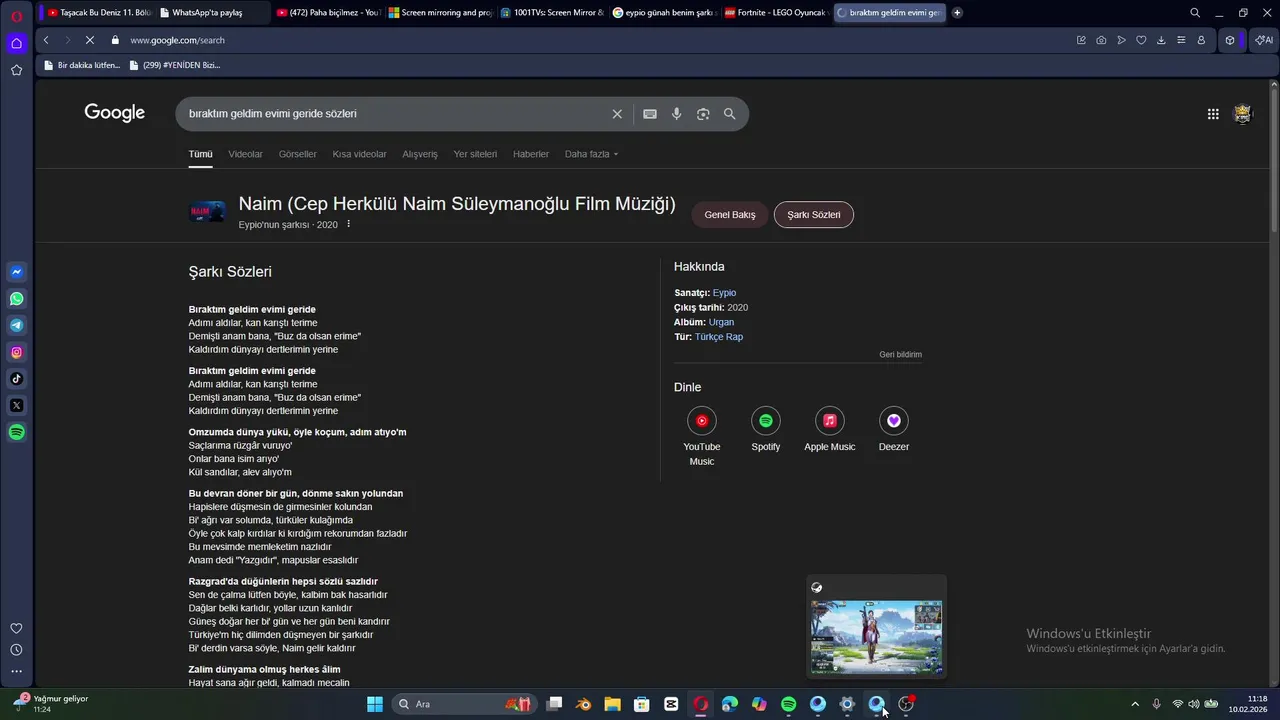Open the sidebar heart (pinboards) icon
This screenshot has width=1280, height=720.
(x=16, y=628)
